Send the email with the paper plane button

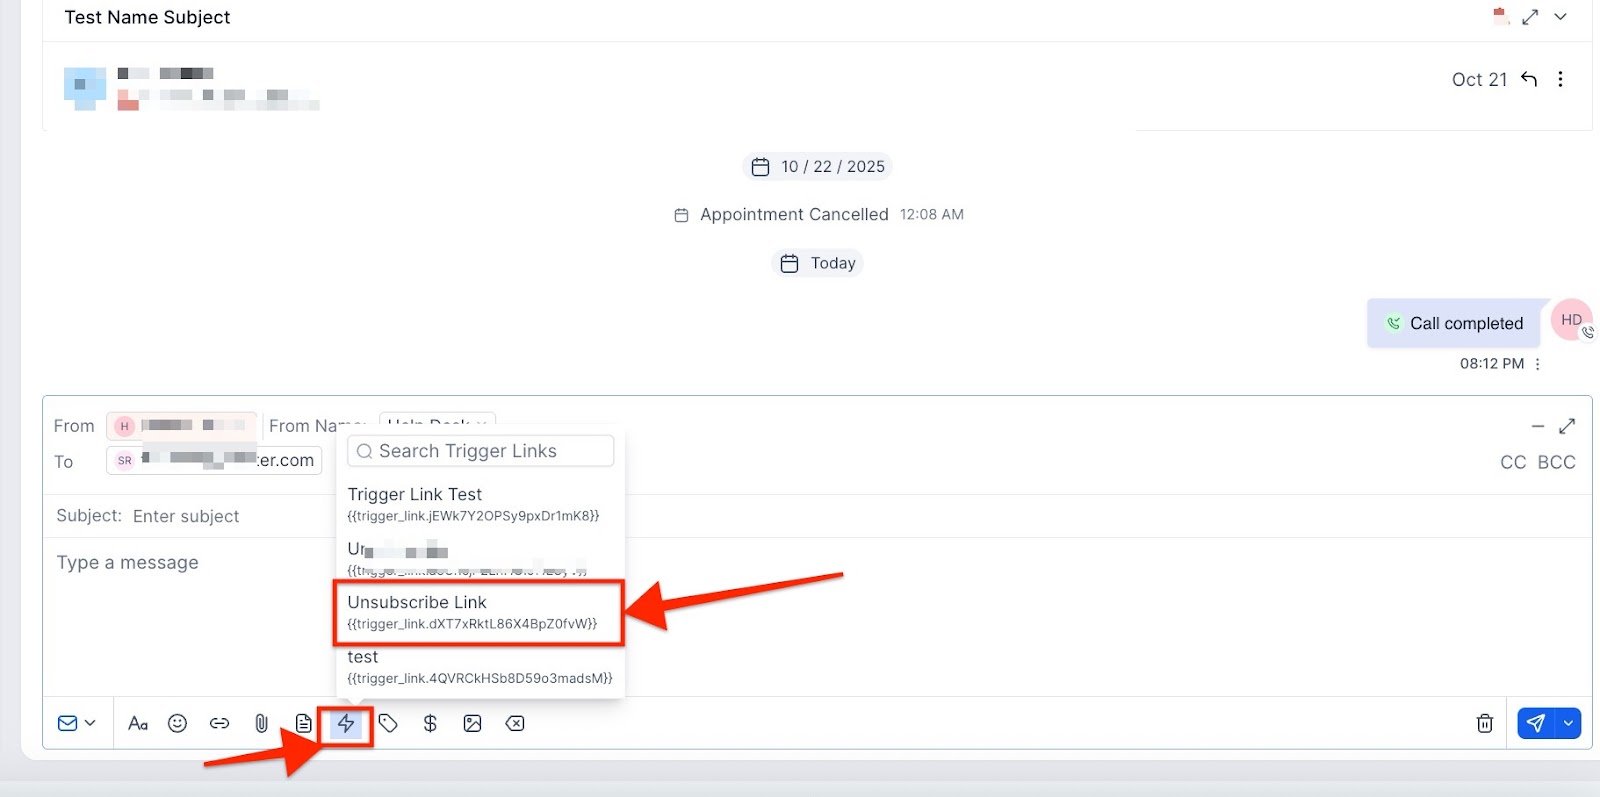click(1536, 723)
